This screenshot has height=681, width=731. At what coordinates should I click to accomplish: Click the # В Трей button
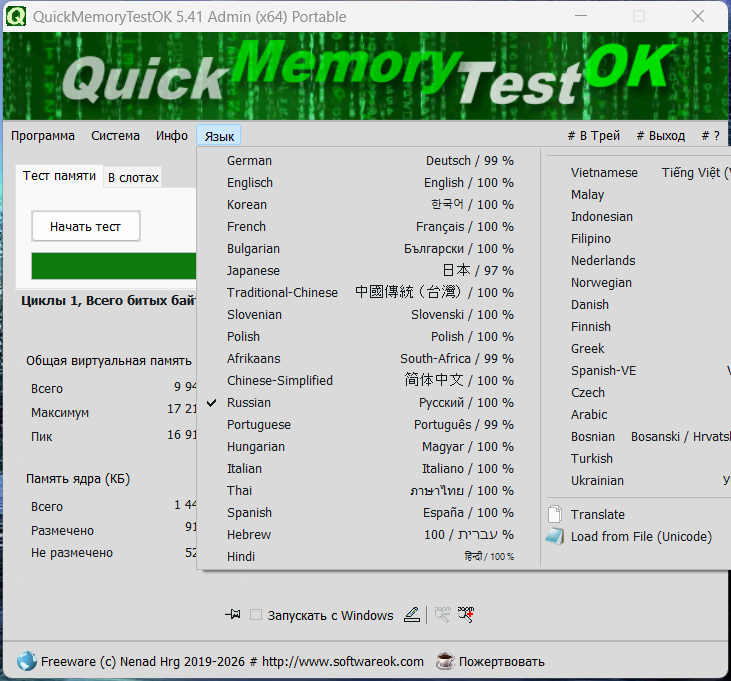(593, 136)
